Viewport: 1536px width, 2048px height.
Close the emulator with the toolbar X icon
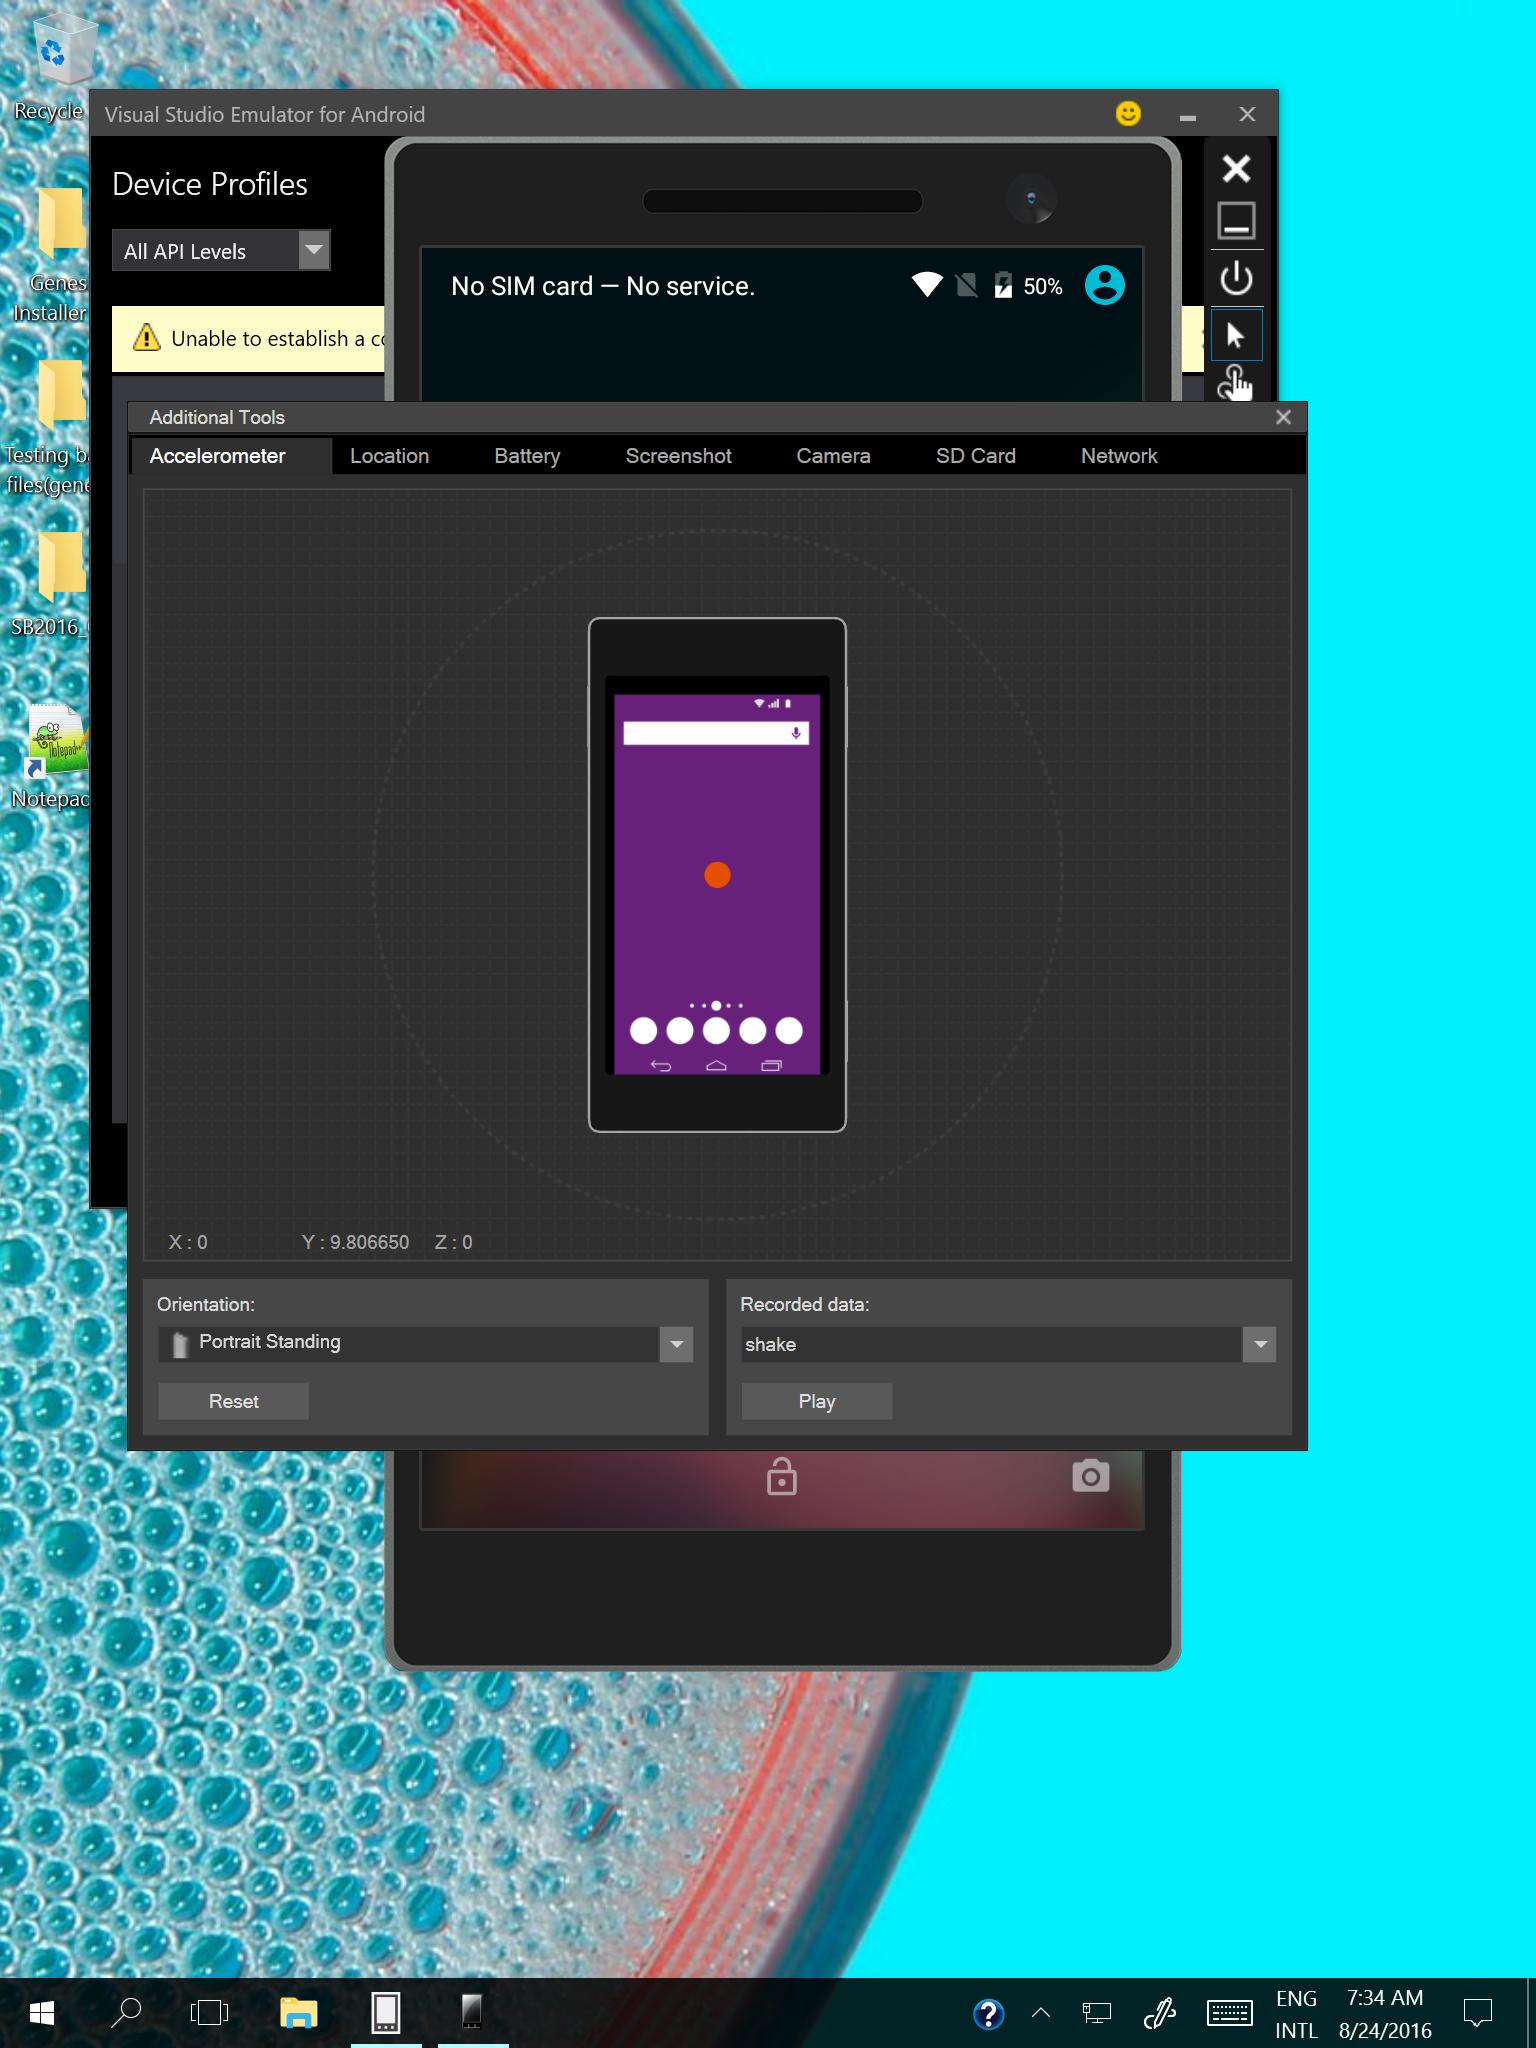pyautogui.click(x=1236, y=168)
